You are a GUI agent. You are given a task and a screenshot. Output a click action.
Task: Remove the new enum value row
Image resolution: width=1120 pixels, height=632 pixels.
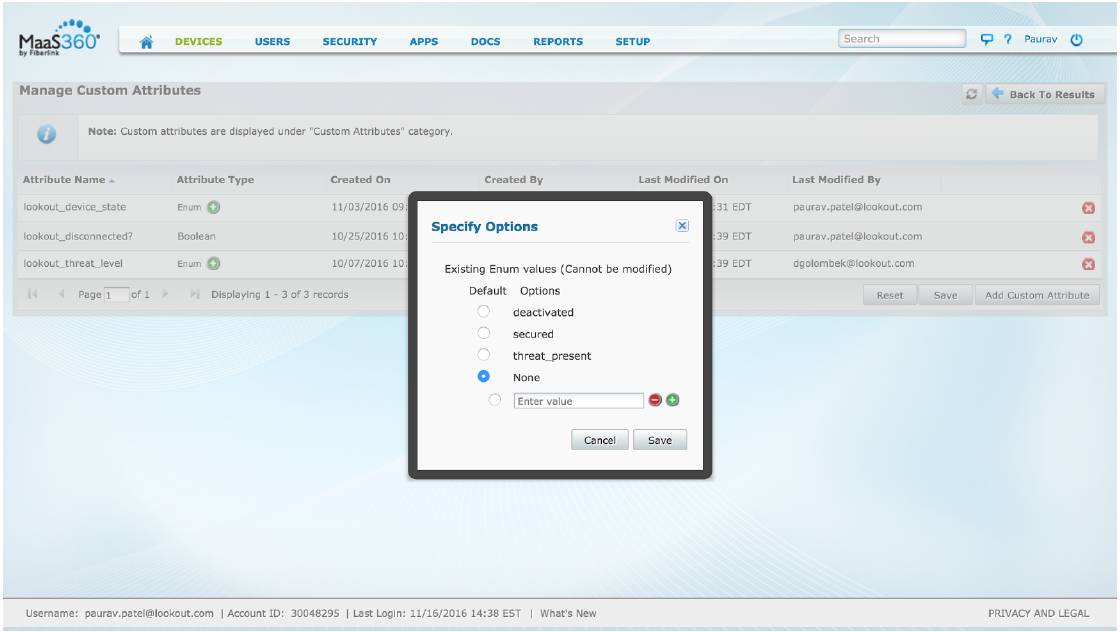click(x=655, y=400)
